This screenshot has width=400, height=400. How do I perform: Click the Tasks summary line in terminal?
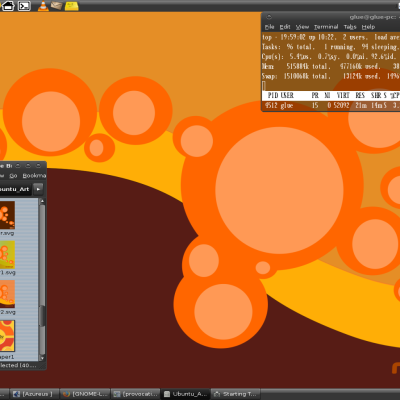(331, 47)
